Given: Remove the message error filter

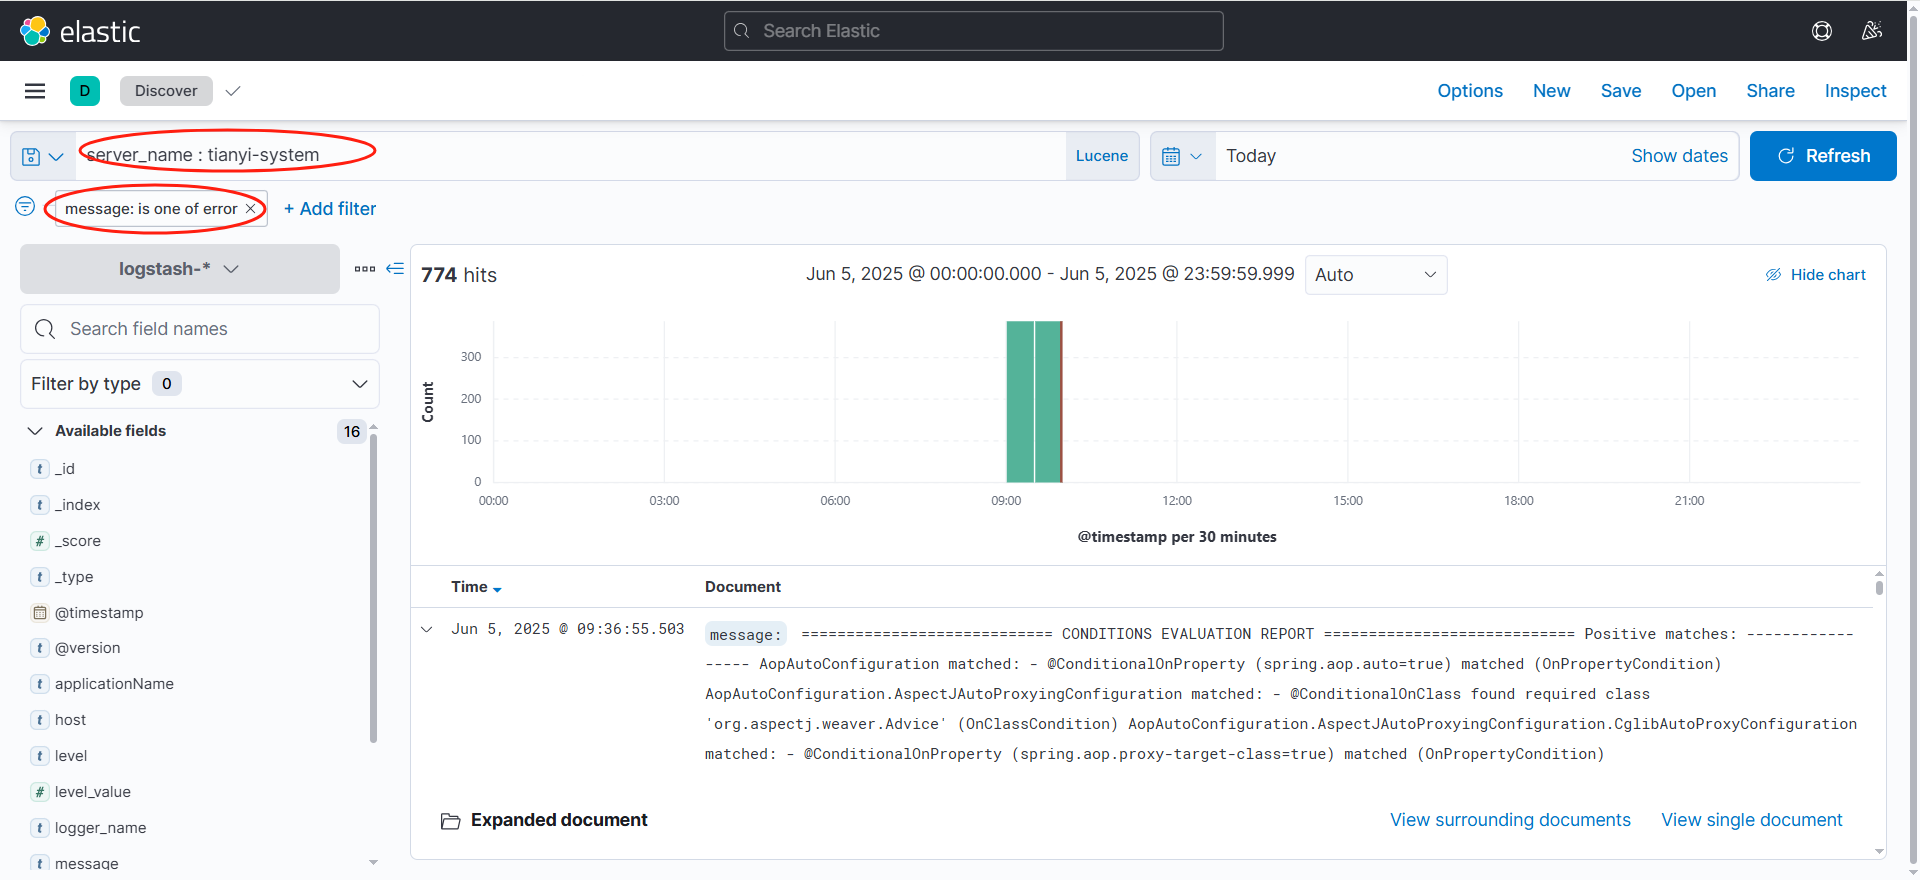Looking at the screenshot, I should [x=250, y=209].
